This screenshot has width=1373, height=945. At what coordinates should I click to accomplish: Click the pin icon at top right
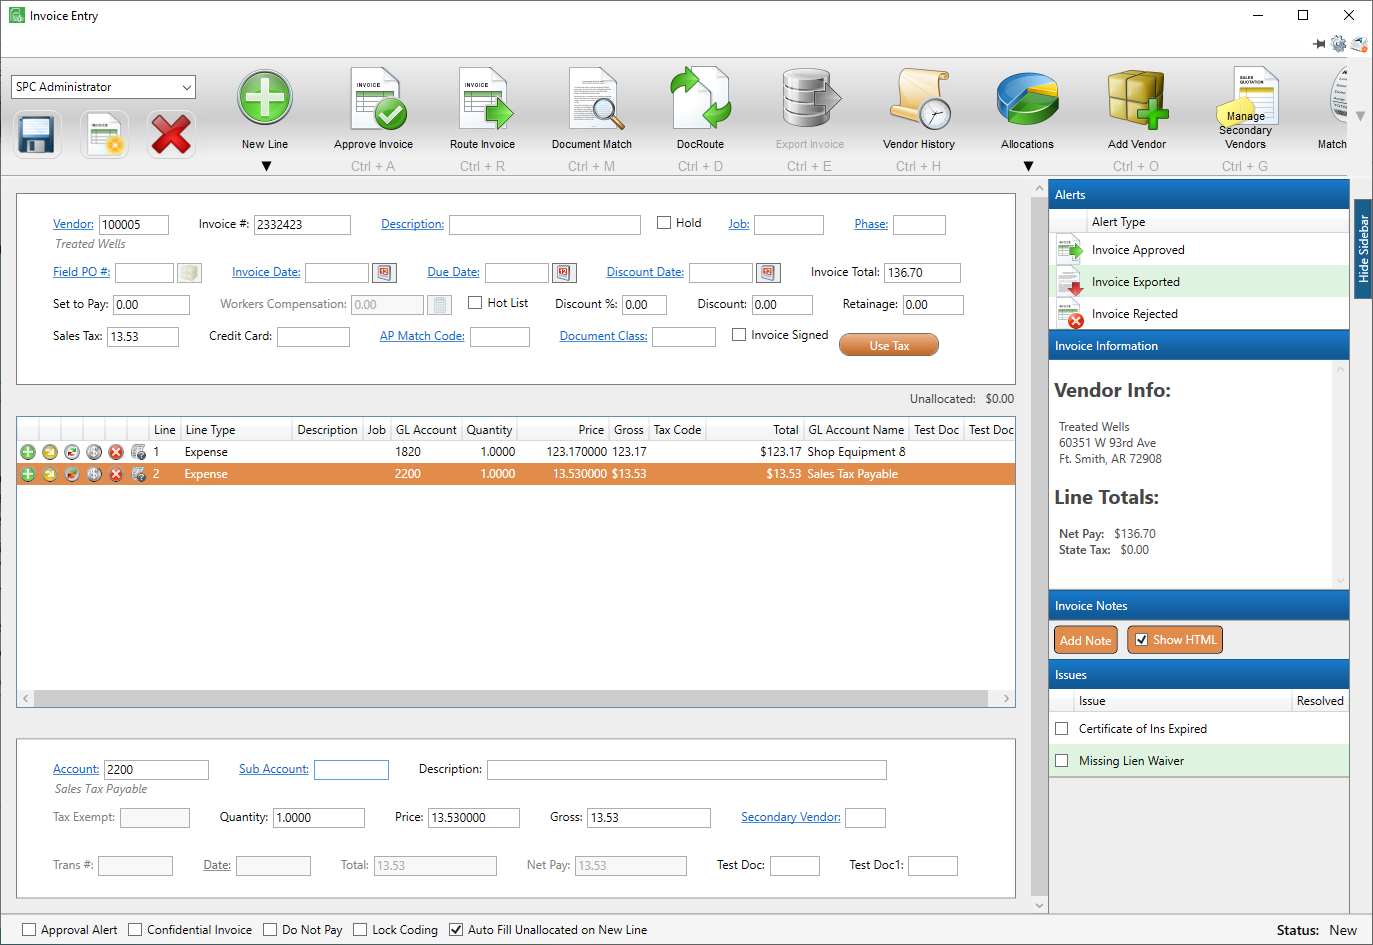[1319, 44]
